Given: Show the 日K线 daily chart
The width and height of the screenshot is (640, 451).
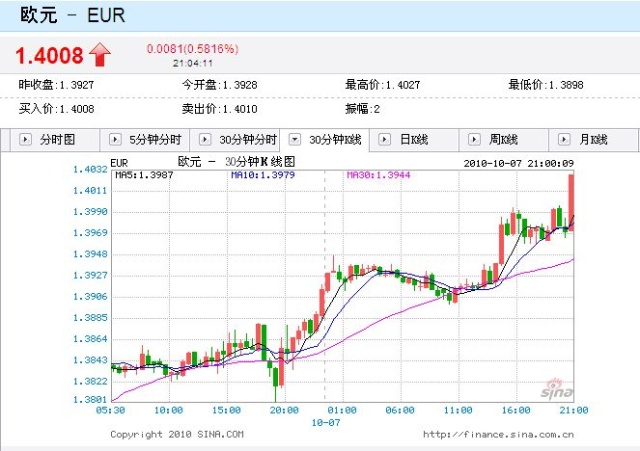Looking at the screenshot, I should click(413, 140).
